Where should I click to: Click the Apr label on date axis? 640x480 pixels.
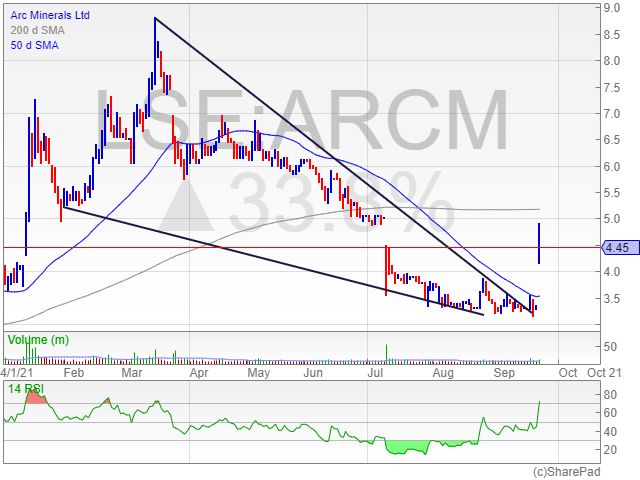pos(199,373)
